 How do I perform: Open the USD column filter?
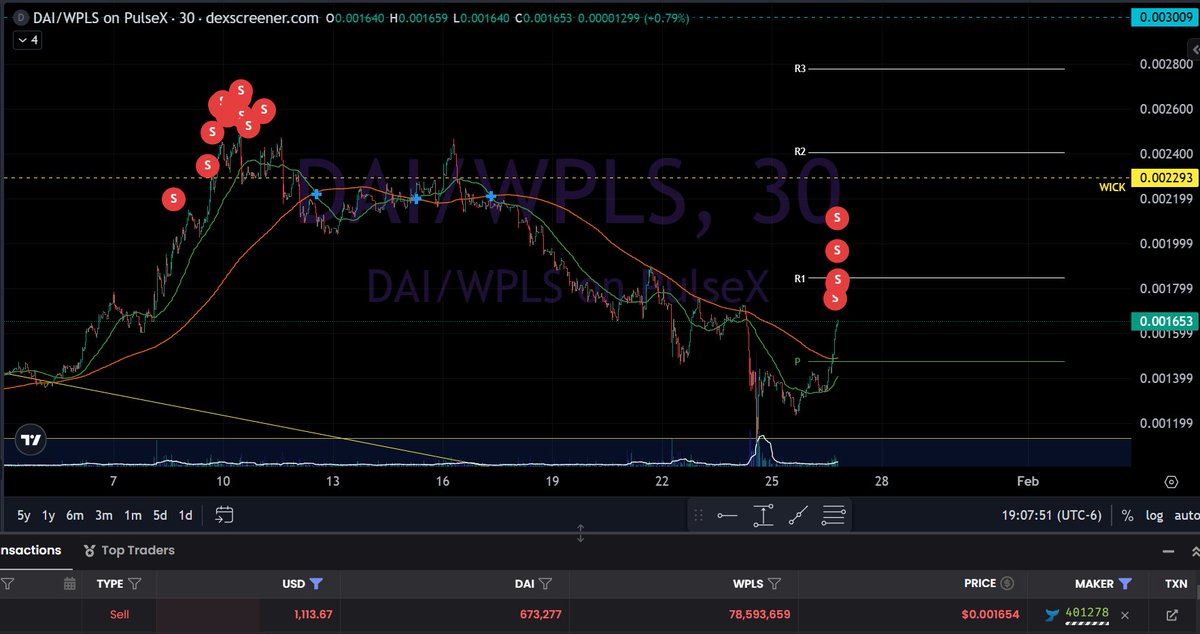click(x=316, y=583)
